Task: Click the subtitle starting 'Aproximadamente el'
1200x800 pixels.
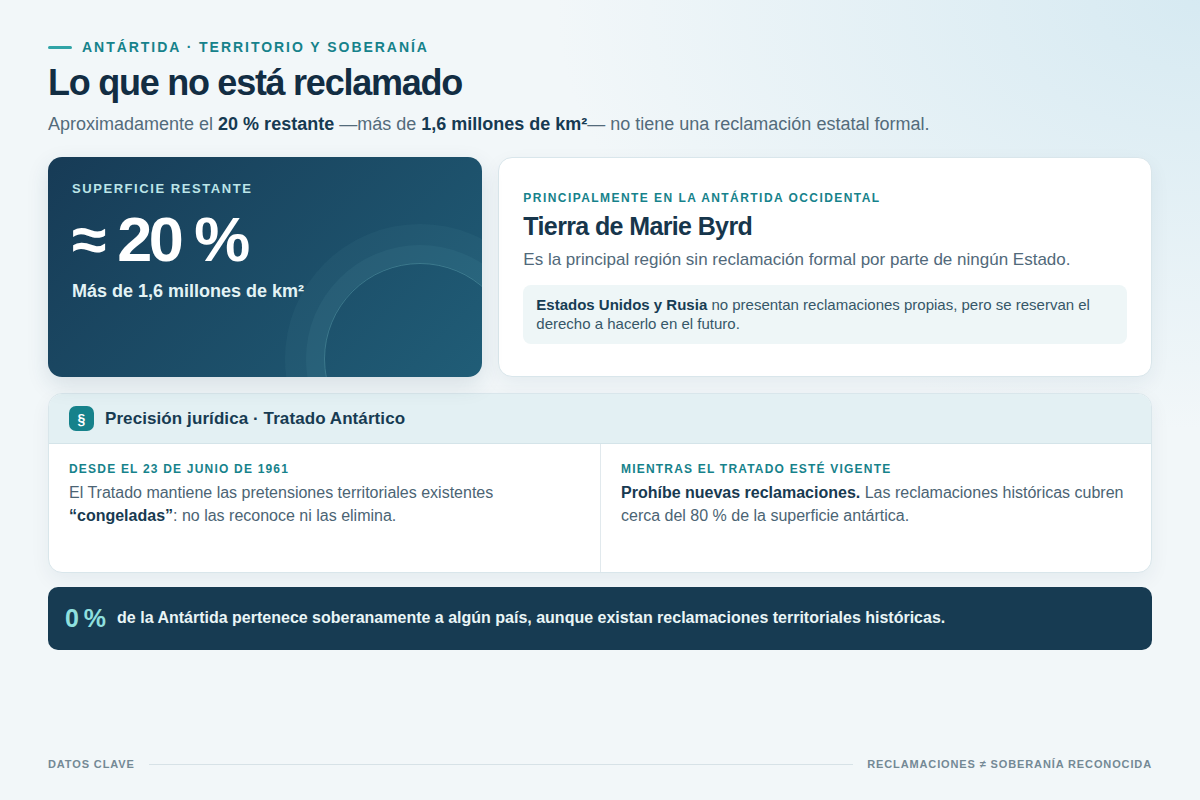Action: pos(489,125)
